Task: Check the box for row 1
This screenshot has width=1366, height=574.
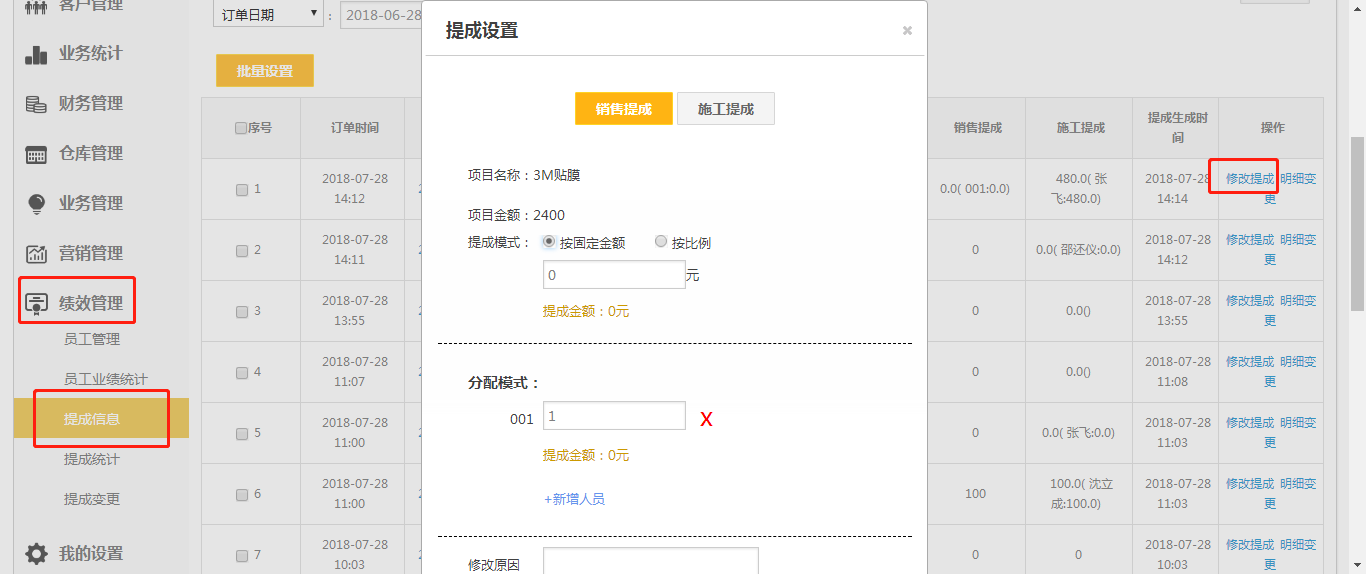Action: 242,190
